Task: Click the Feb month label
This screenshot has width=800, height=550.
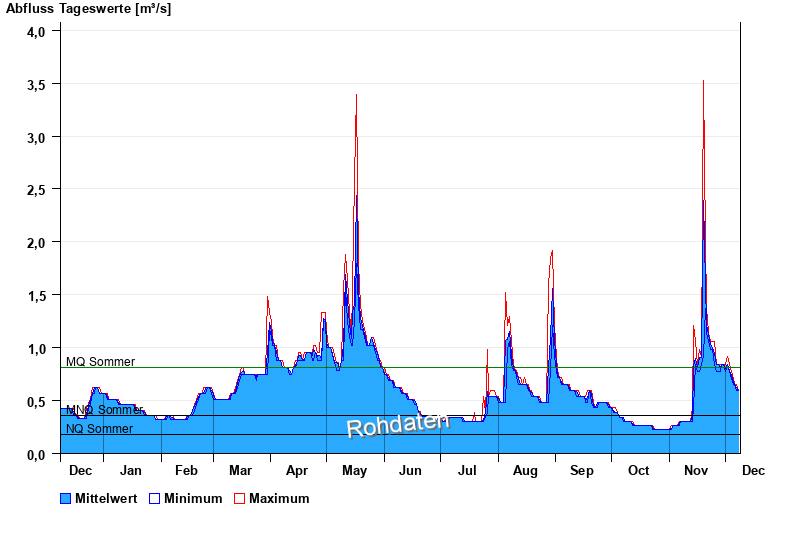Action: pyautogui.click(x=186, y=470)
